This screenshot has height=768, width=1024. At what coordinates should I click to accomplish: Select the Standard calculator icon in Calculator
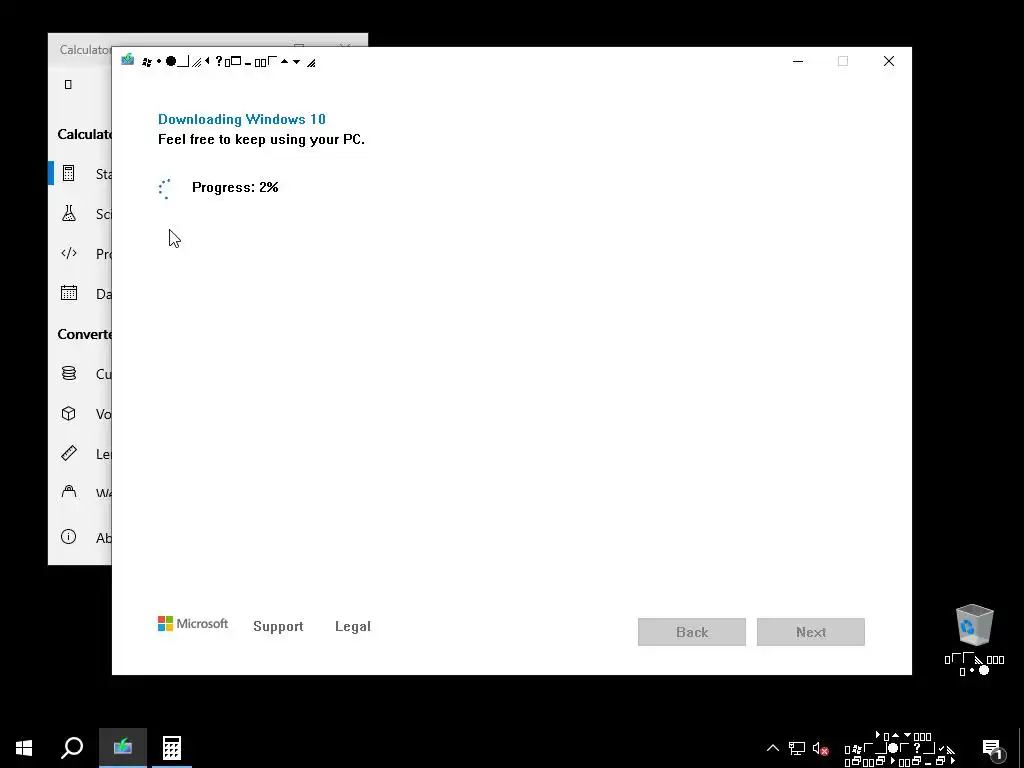coord(69,173)
